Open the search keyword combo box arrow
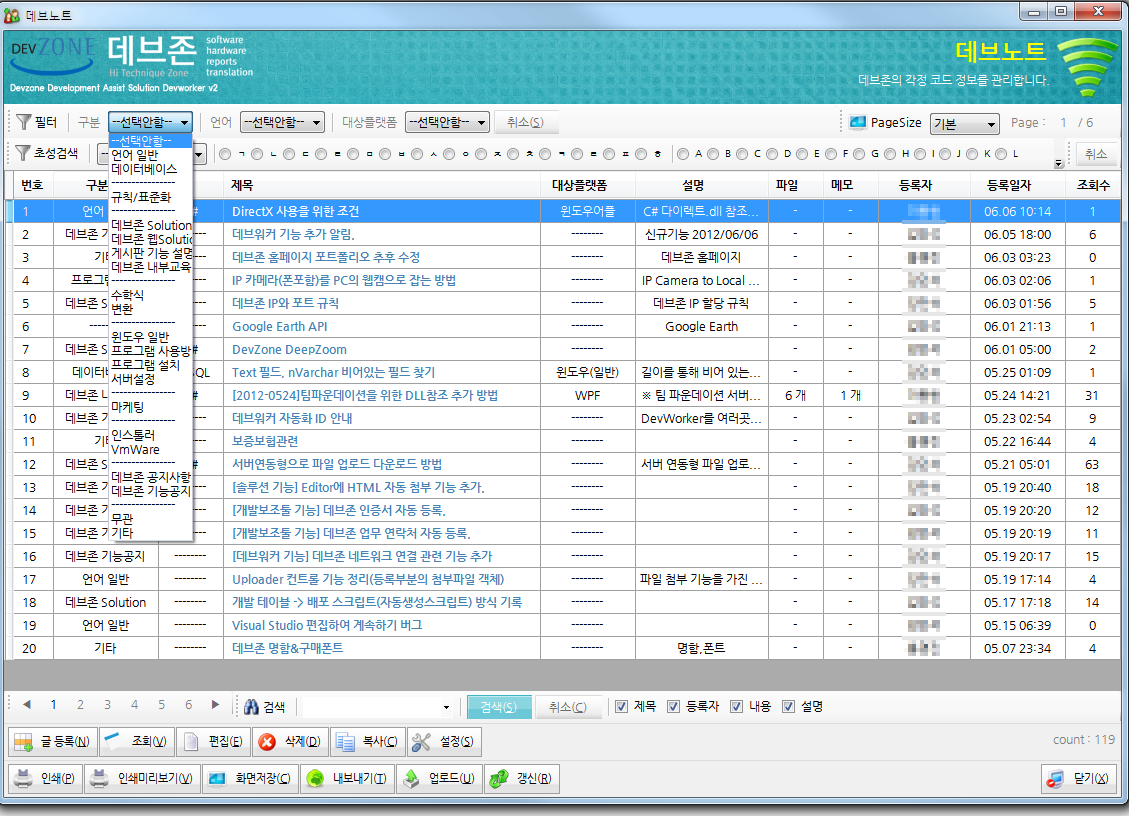The image size is (1129, 816). point(446,707)
